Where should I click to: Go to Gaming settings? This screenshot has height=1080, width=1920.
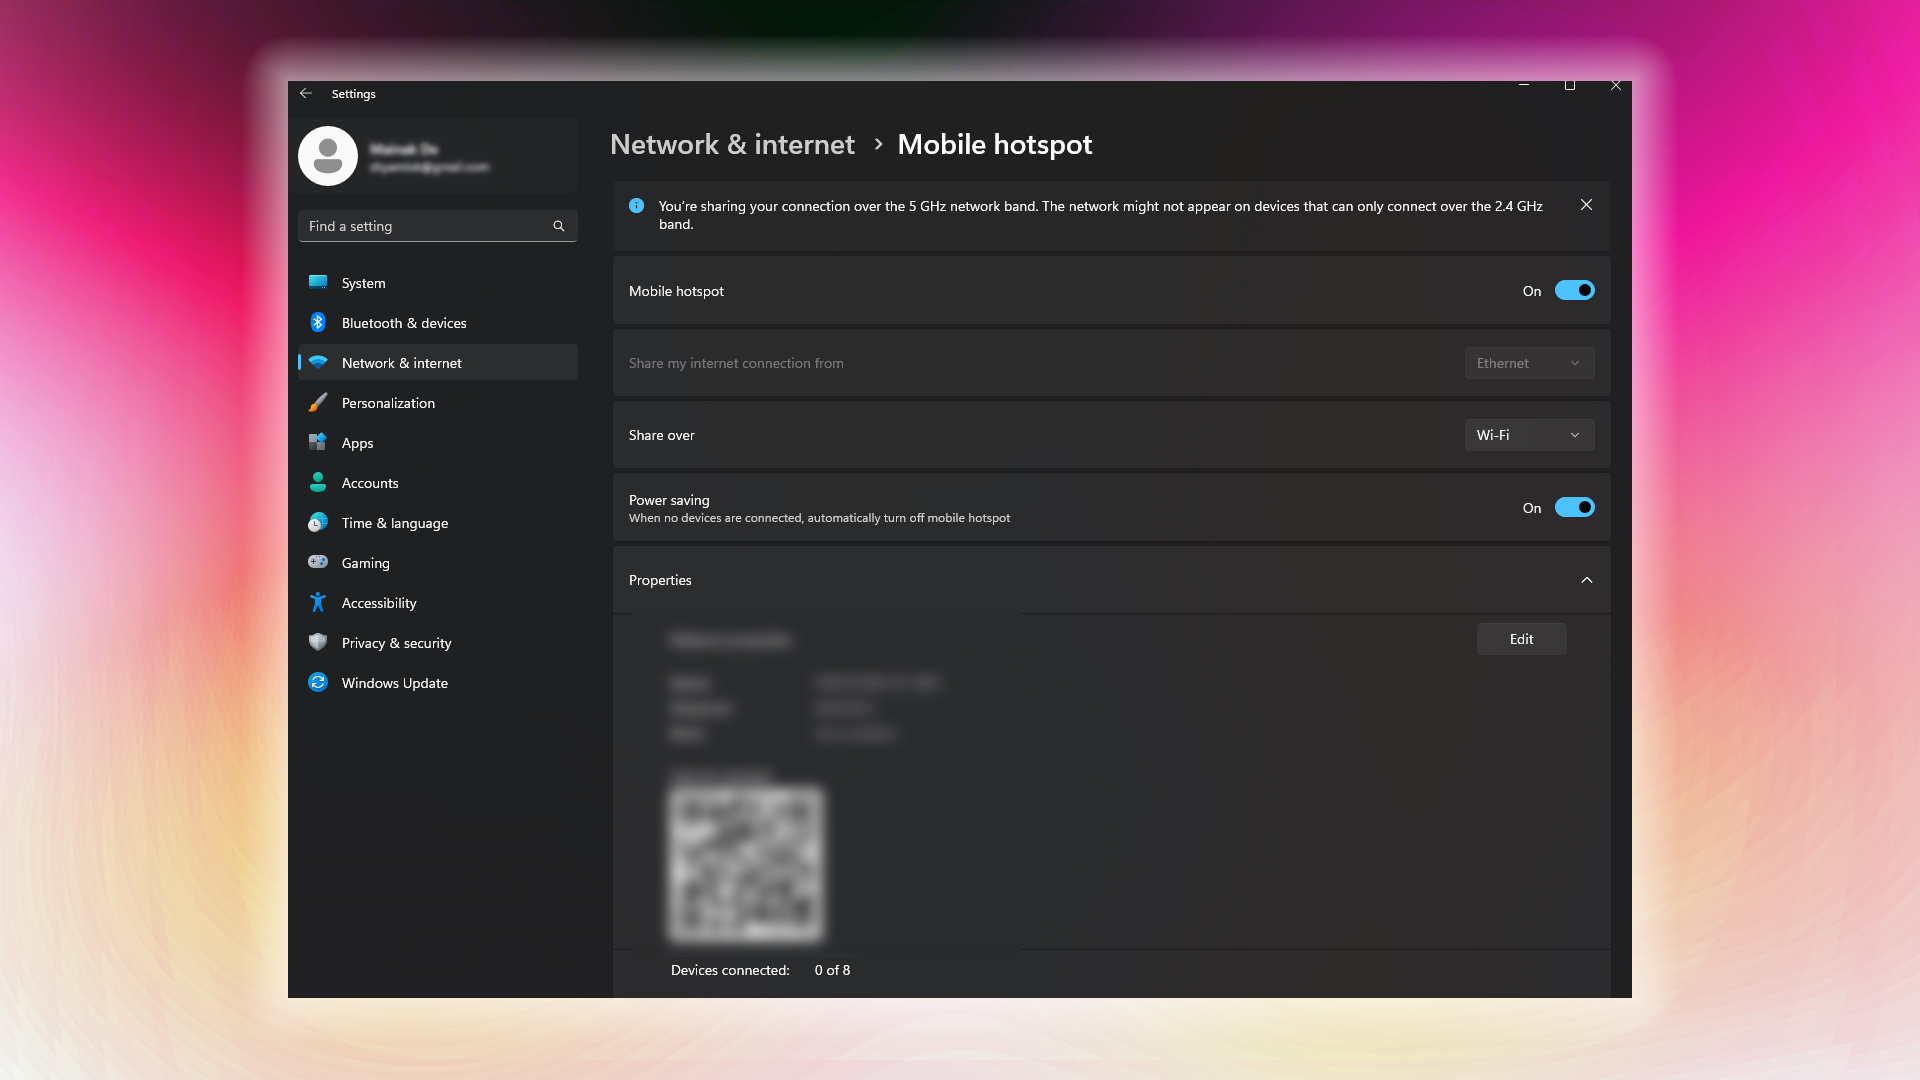[438, 563]
